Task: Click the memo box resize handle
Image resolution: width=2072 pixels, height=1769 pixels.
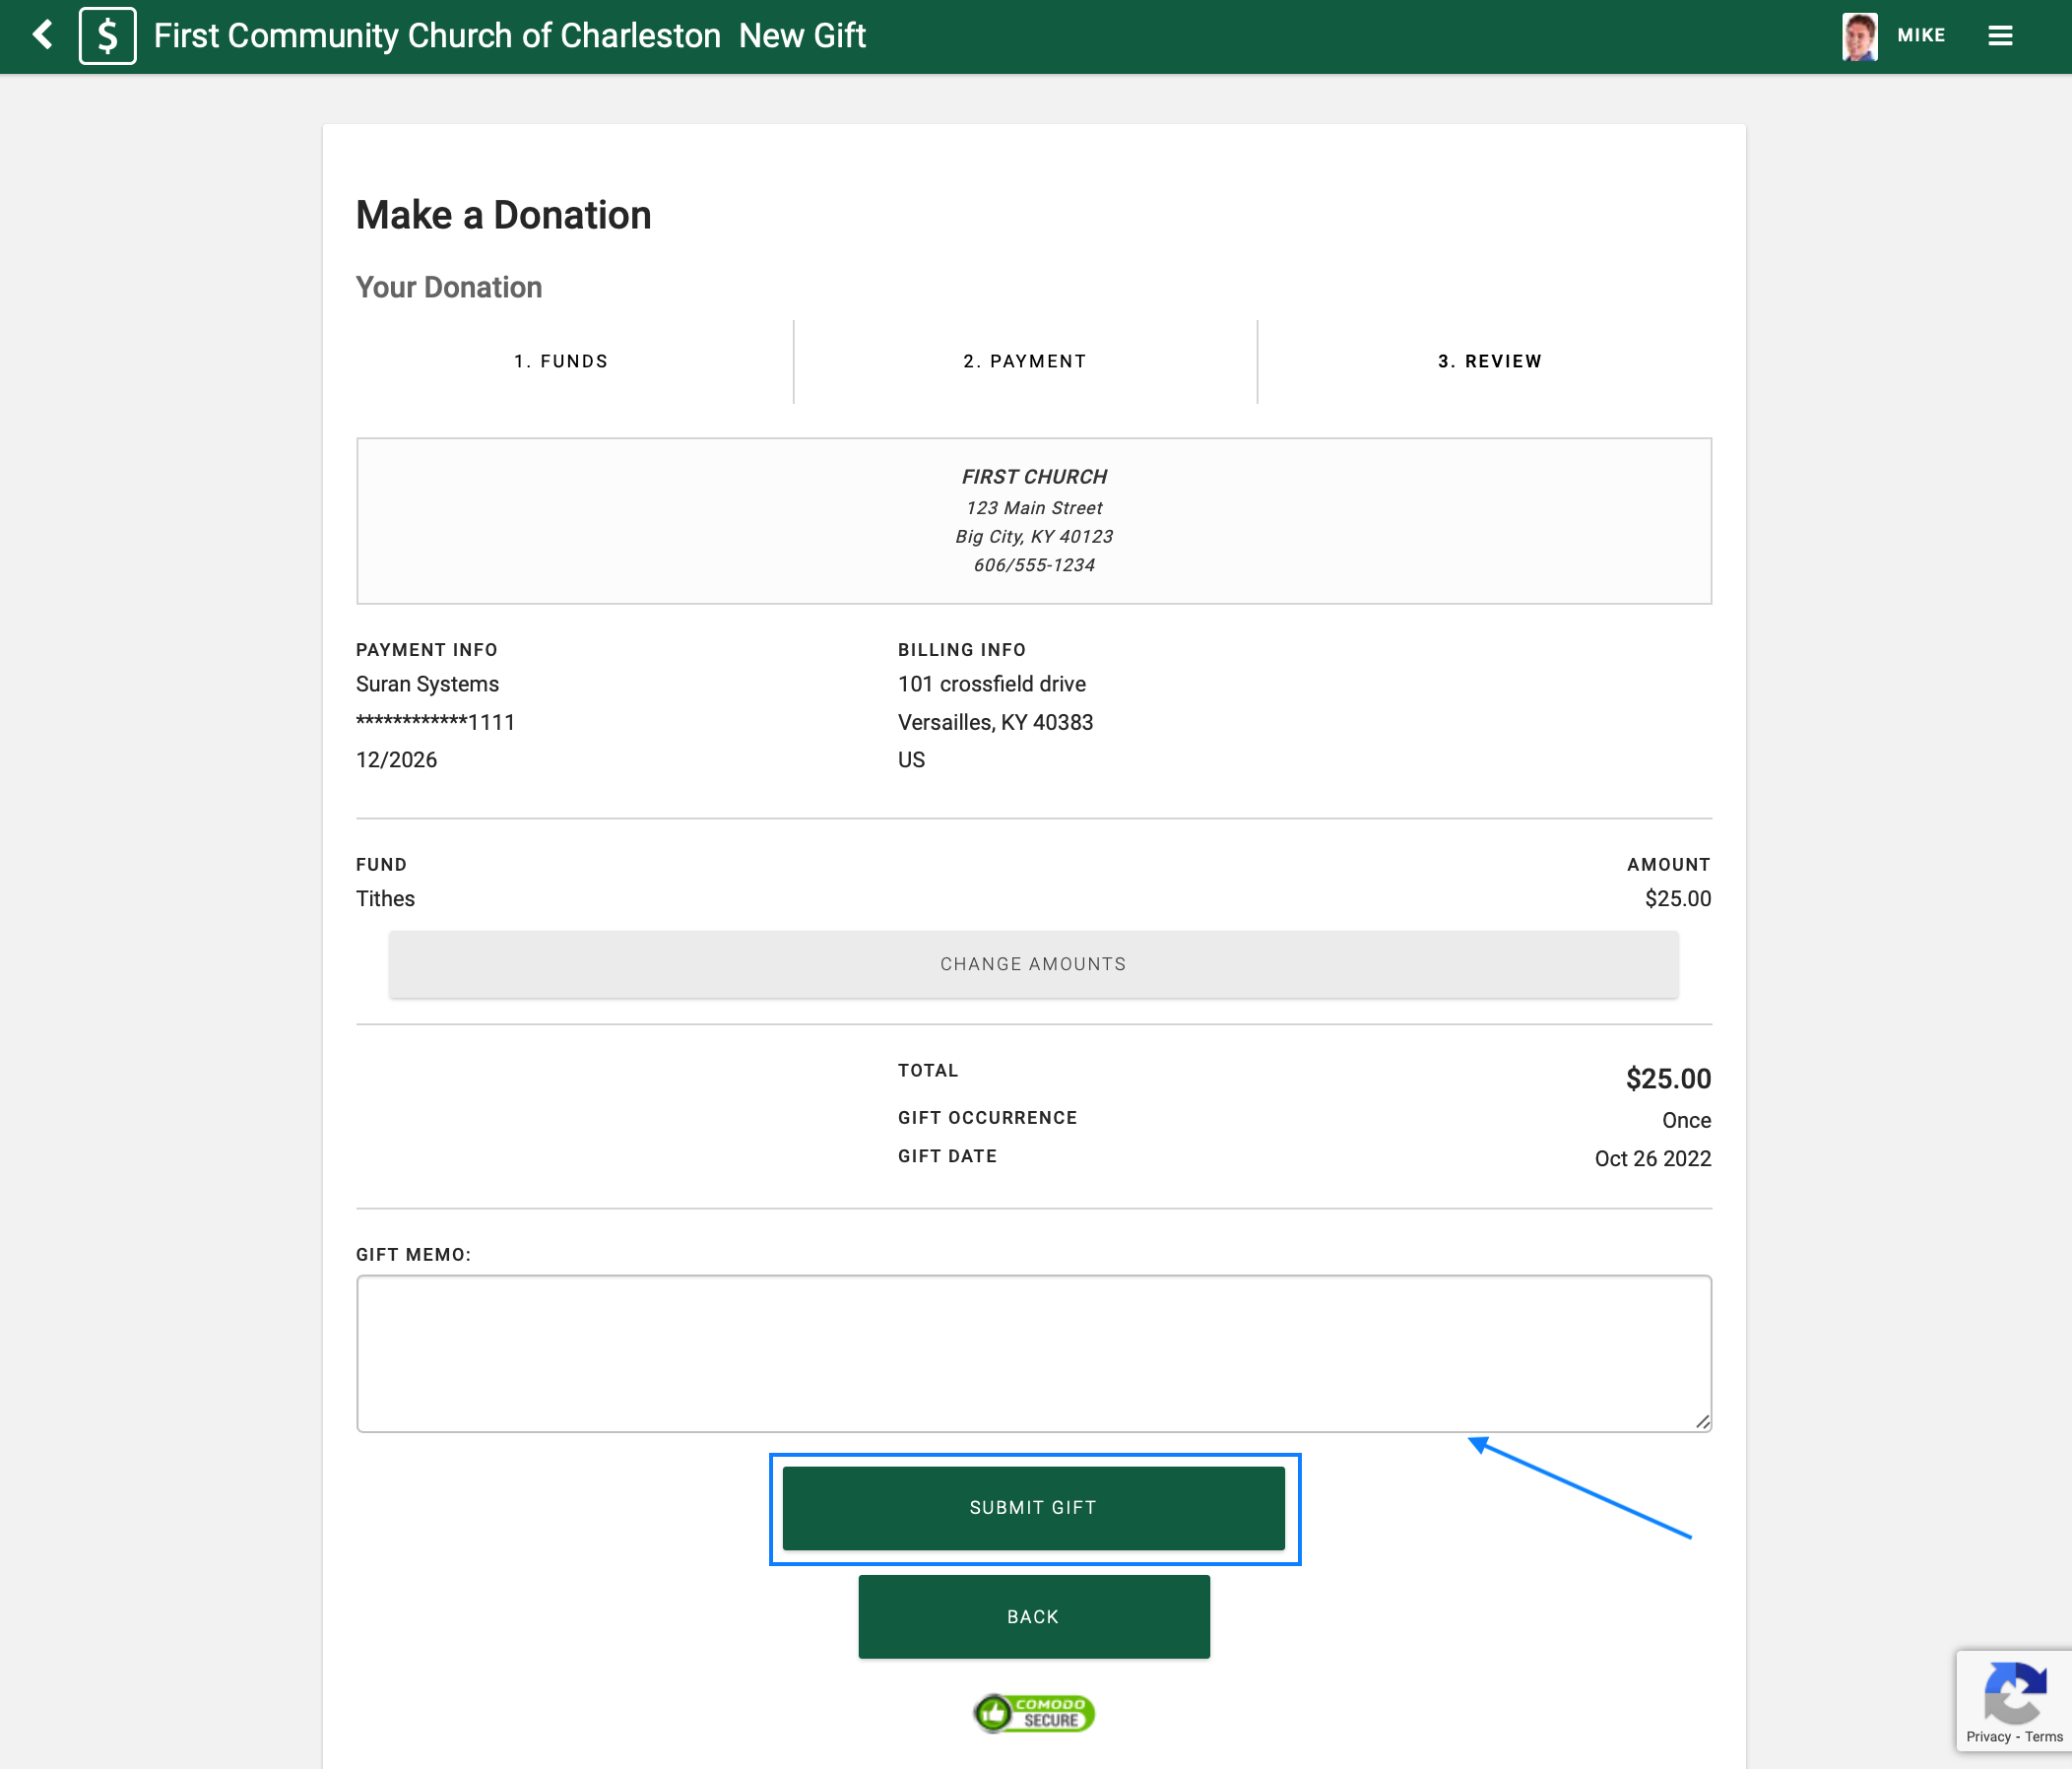Action: [x=1702, y=1421]
